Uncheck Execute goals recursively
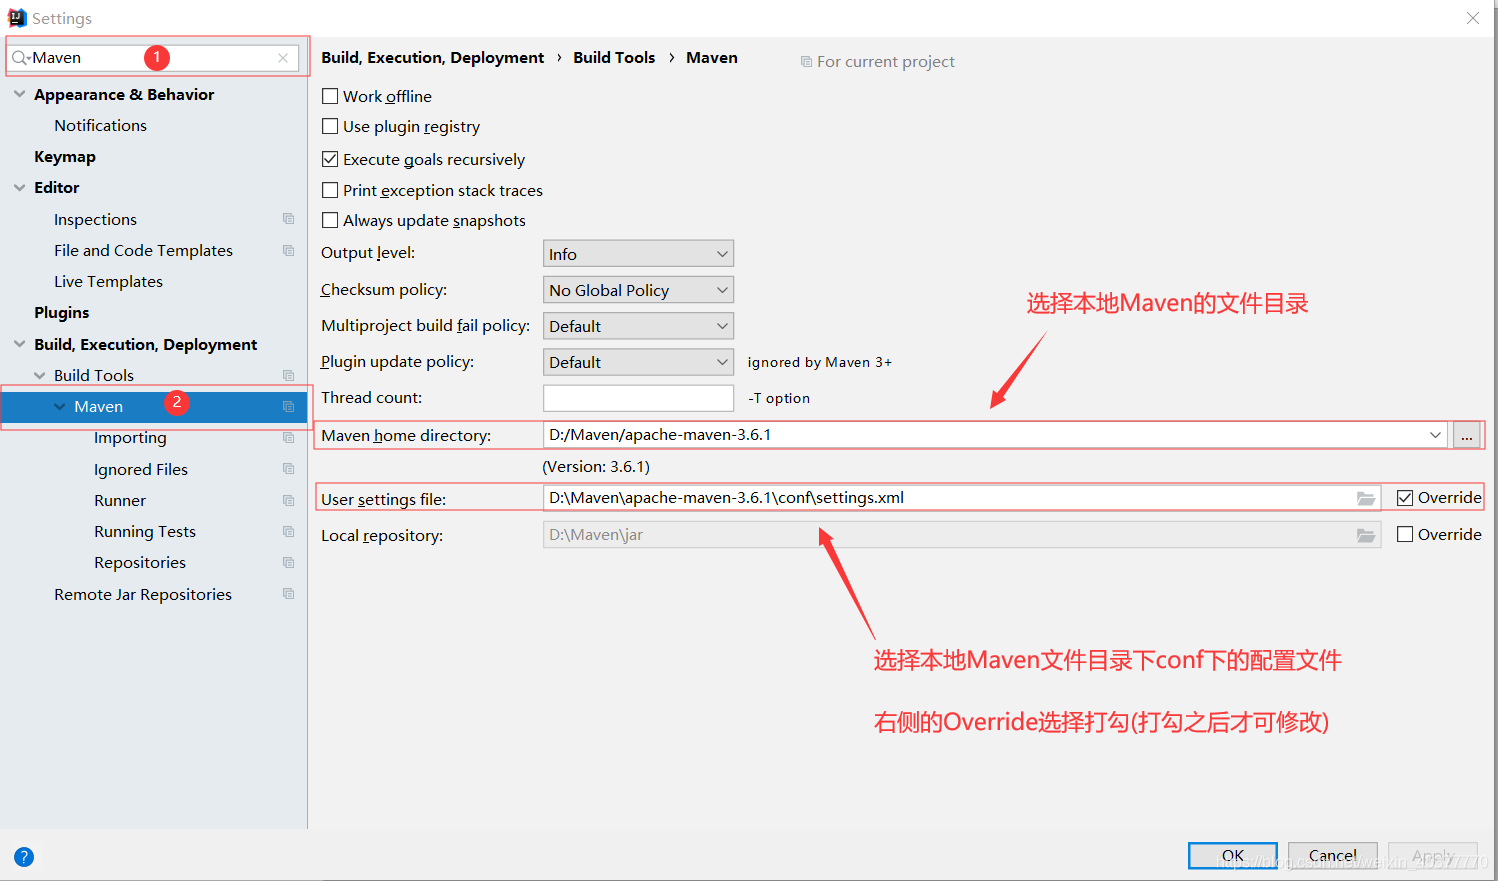Image resolution: width=1498 pixels, height=881 pixels. click(x=330, y=159)
